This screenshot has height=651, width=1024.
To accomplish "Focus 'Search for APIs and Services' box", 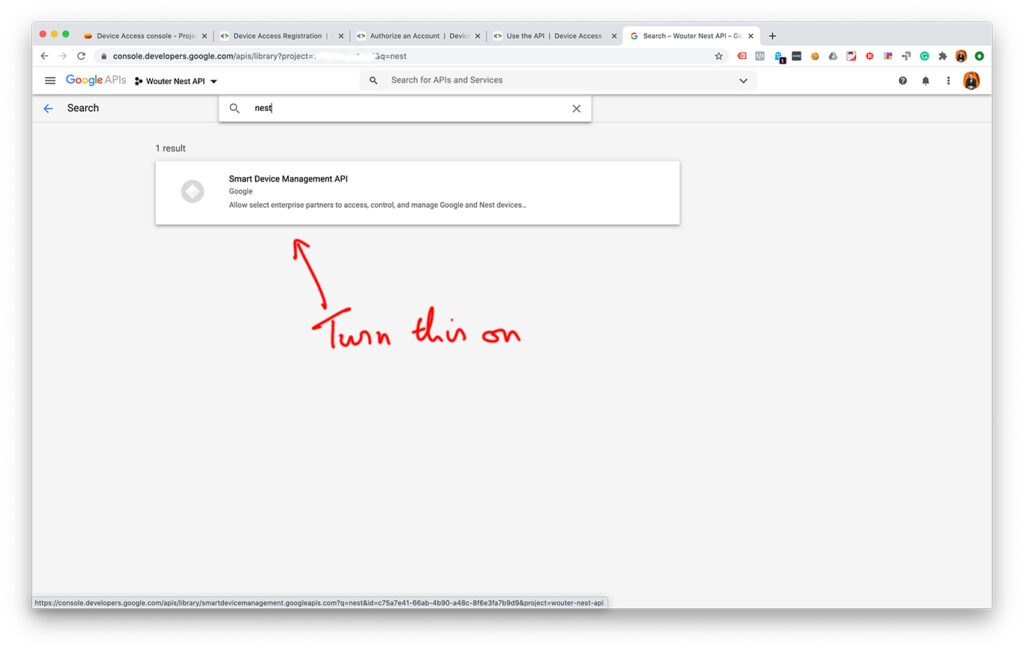I will point(558,80).
